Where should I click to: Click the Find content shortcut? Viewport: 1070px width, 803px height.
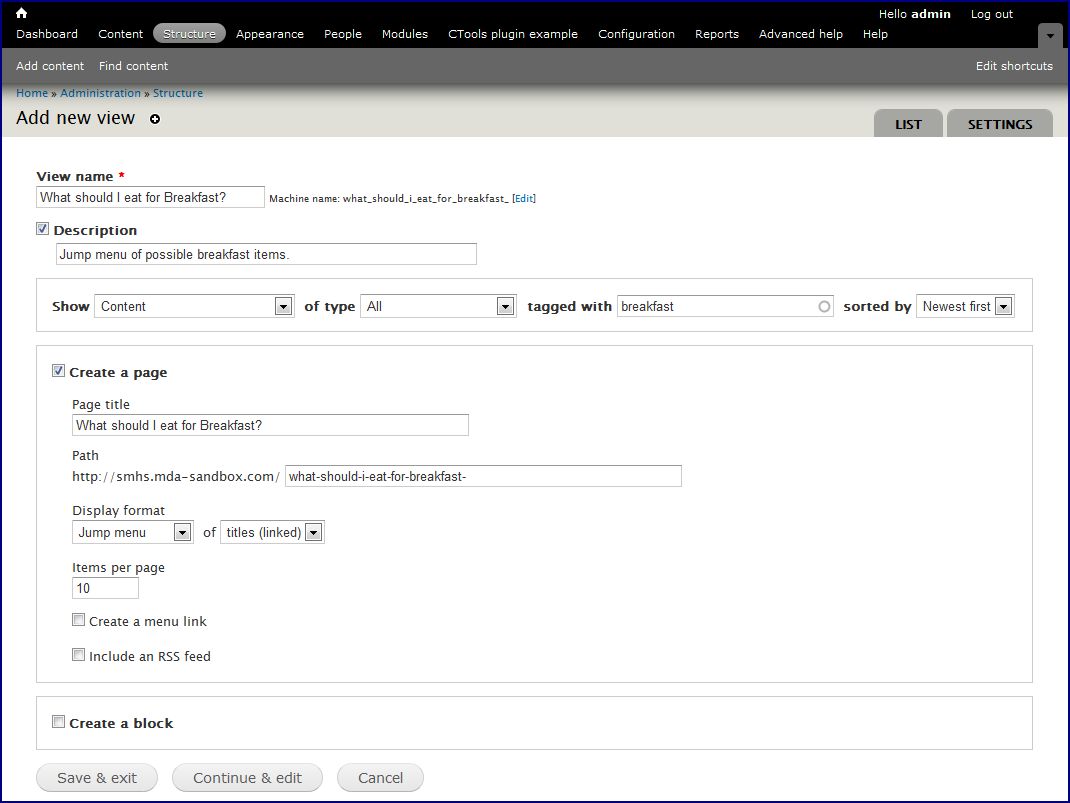[x=133, y=66]
